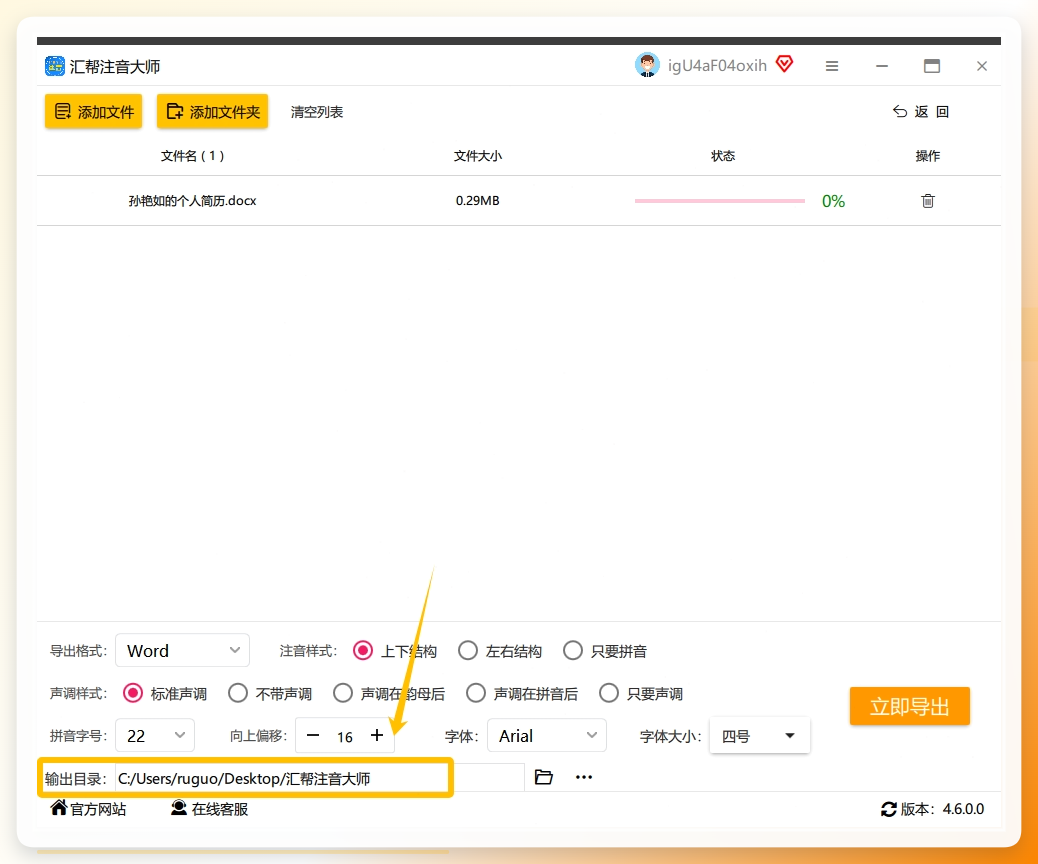
Task: Click the 版本: 4.6.0.0 text
Action: 943,809
